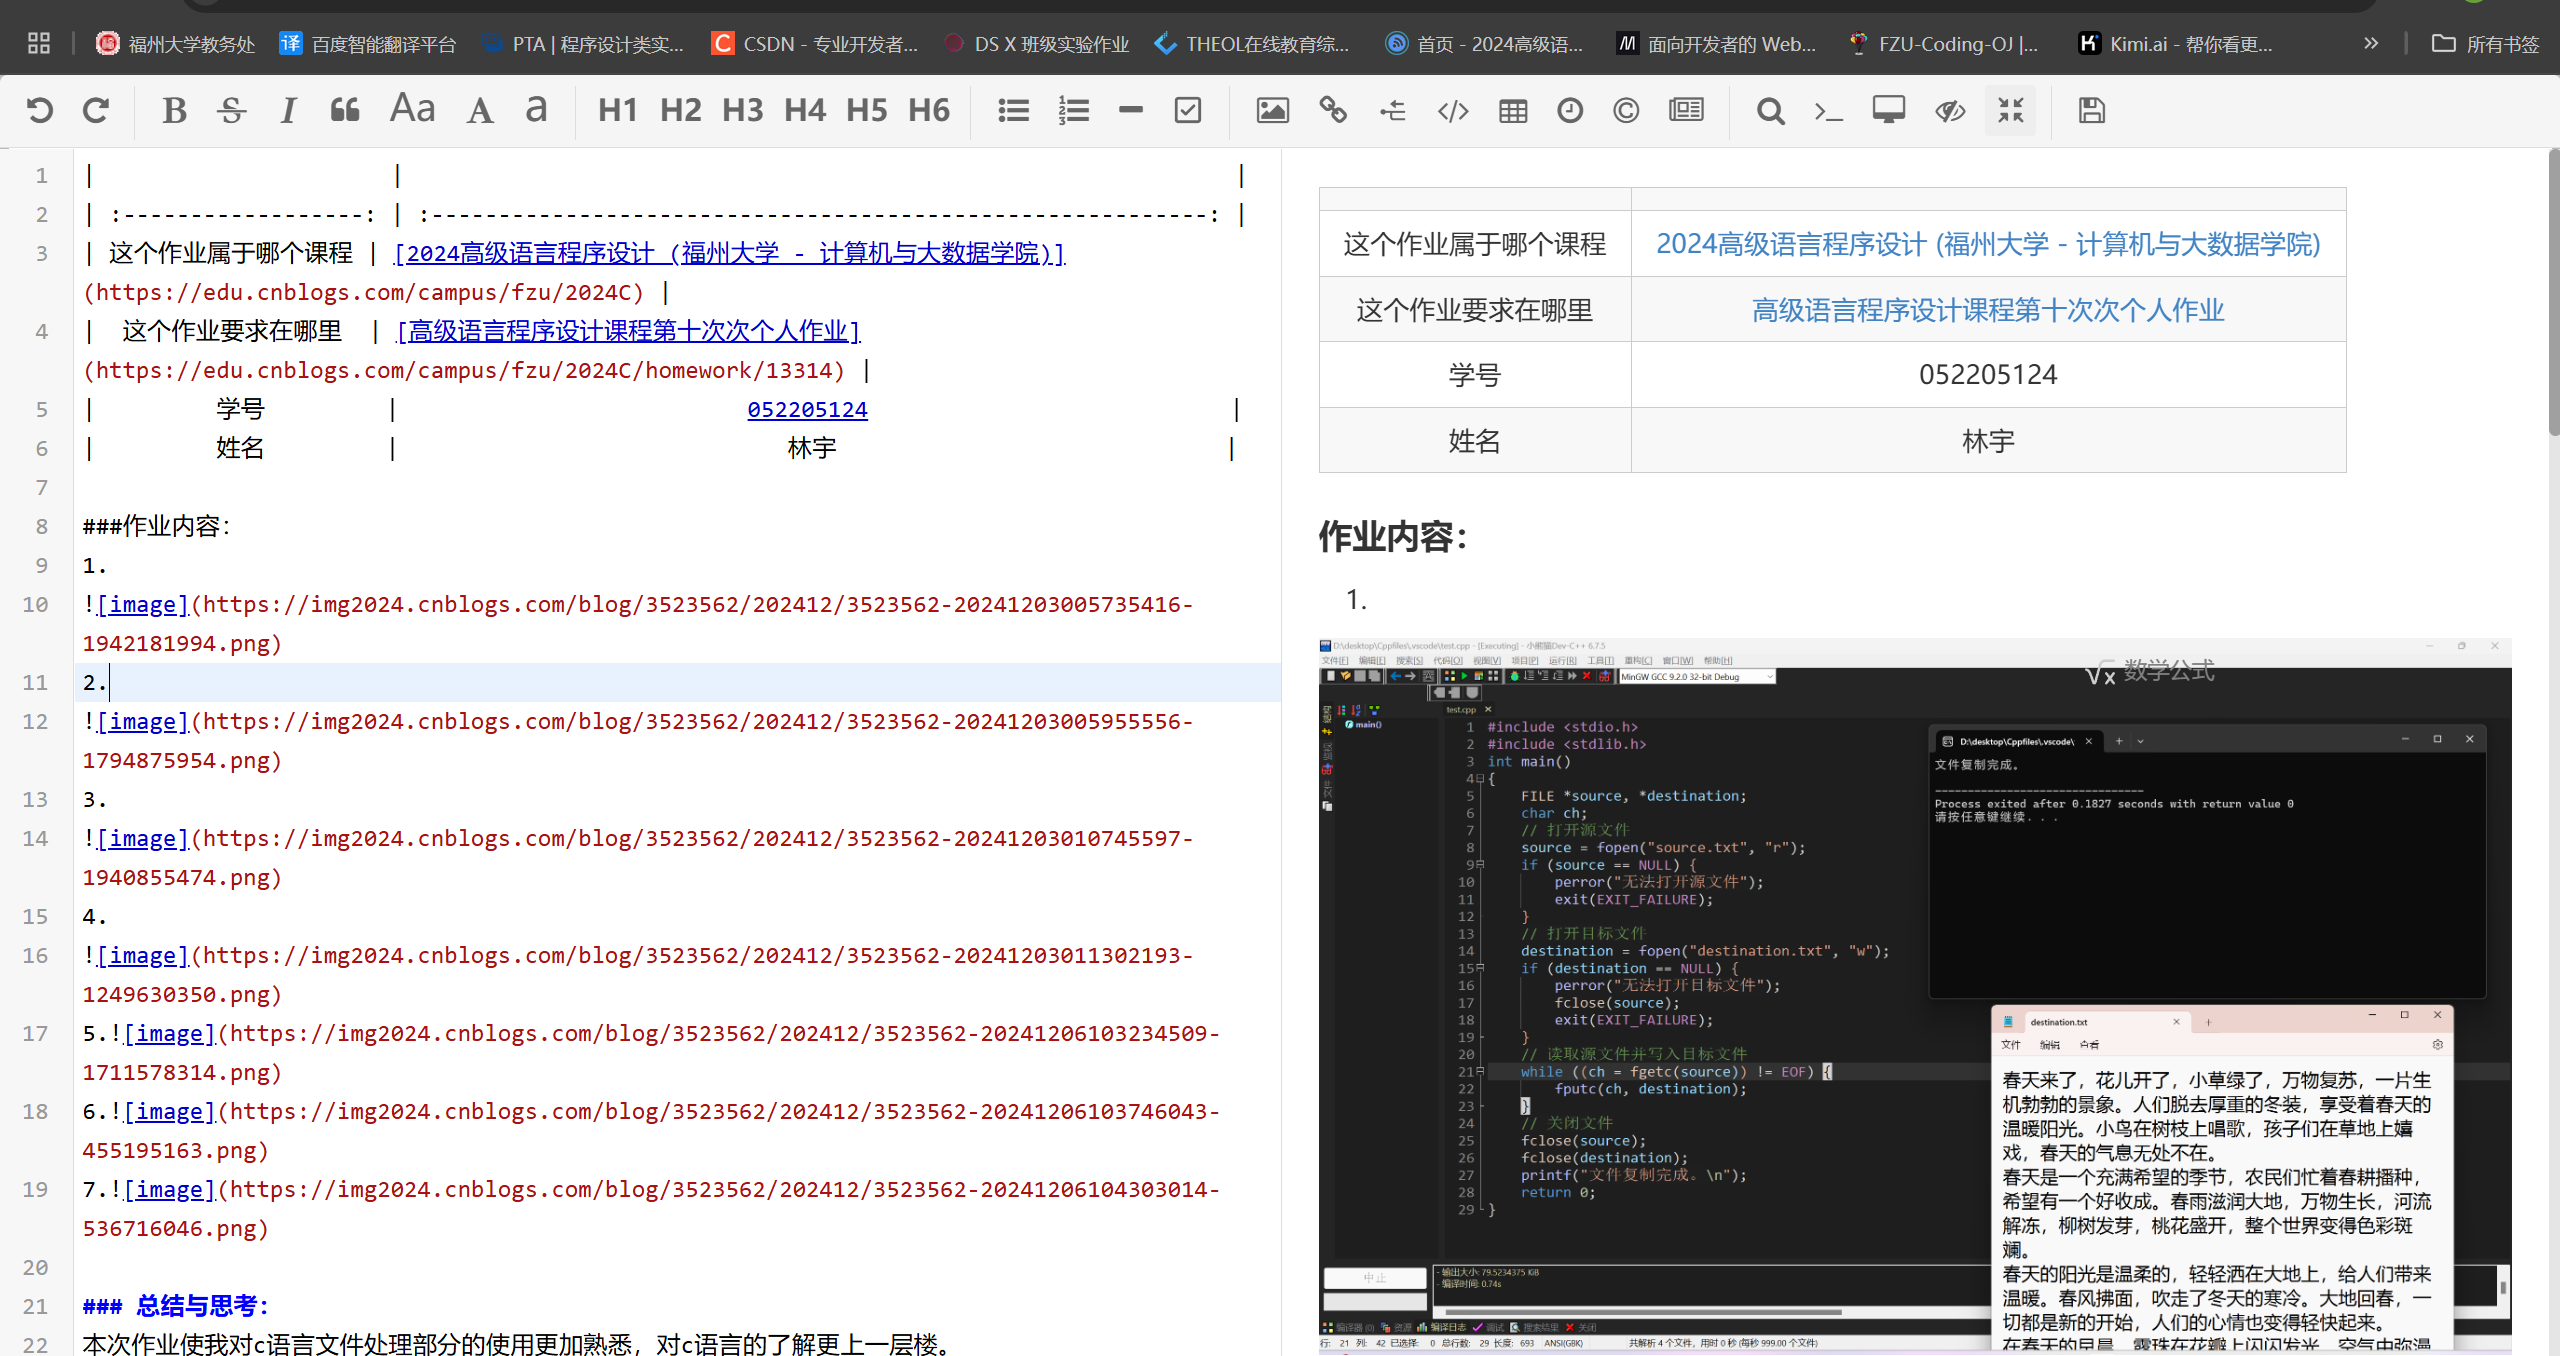Click the ###作业内容 line in editor
The height and width of the screenshot is (1356, 2560).
tap(156, 526)
